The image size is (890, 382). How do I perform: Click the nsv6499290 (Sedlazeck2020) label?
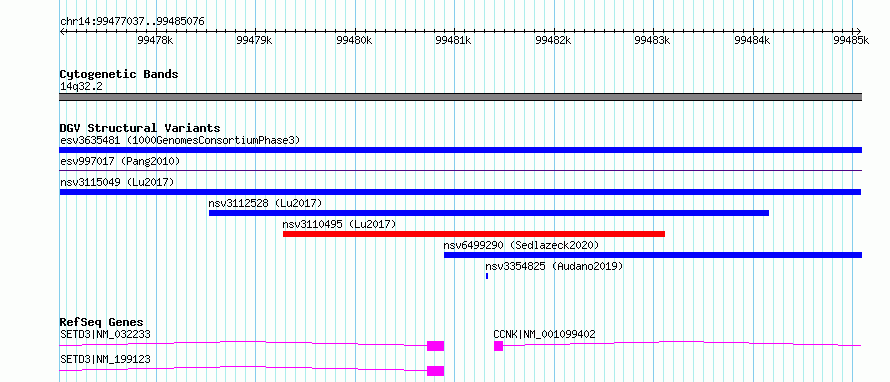click(x=521, y=245)
